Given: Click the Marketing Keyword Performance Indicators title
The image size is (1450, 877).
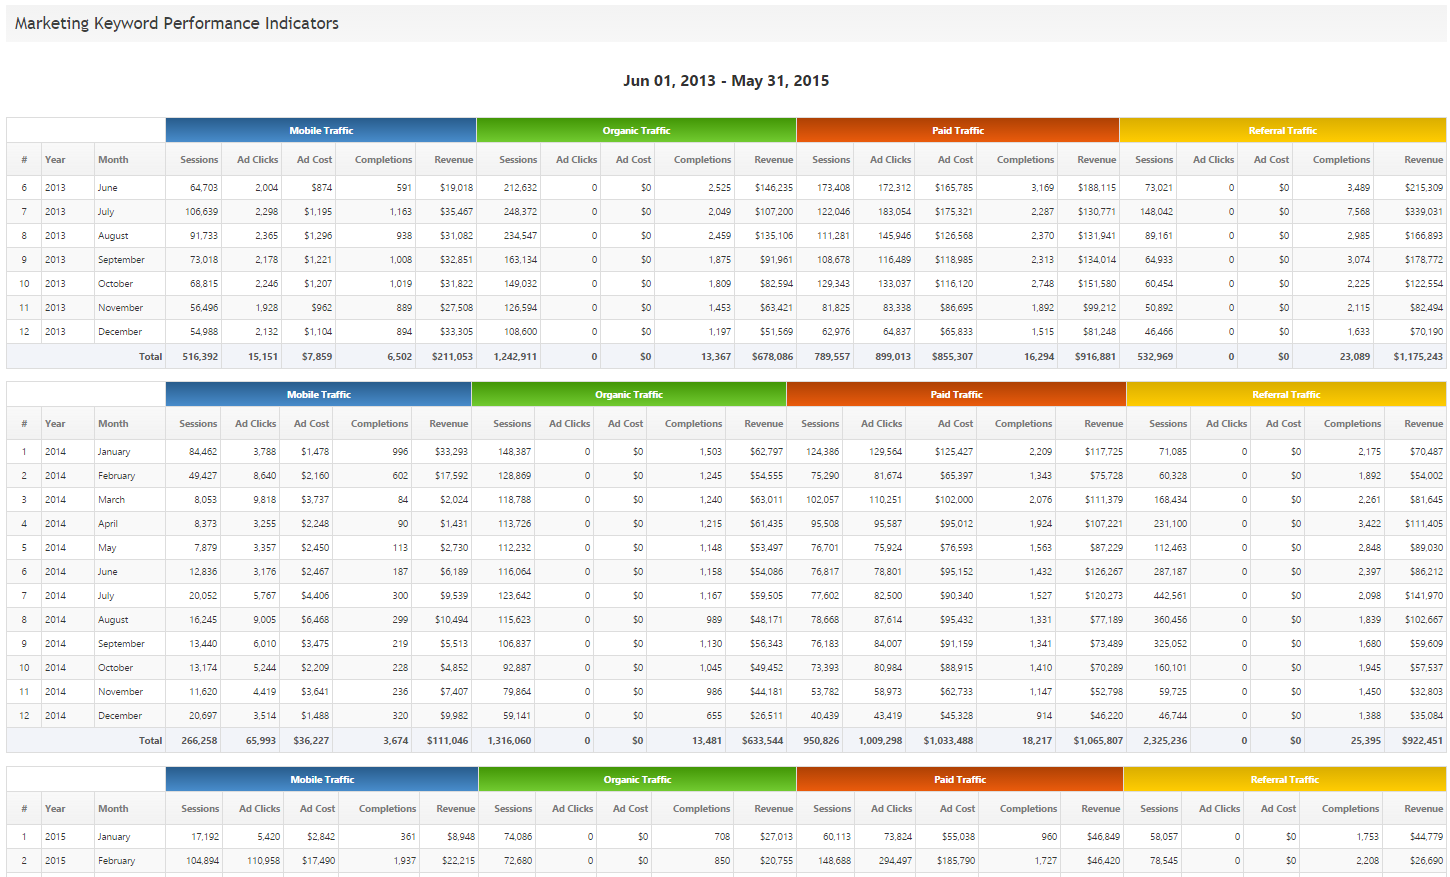Looking at the screenshot, I should [x=177, y=23].
